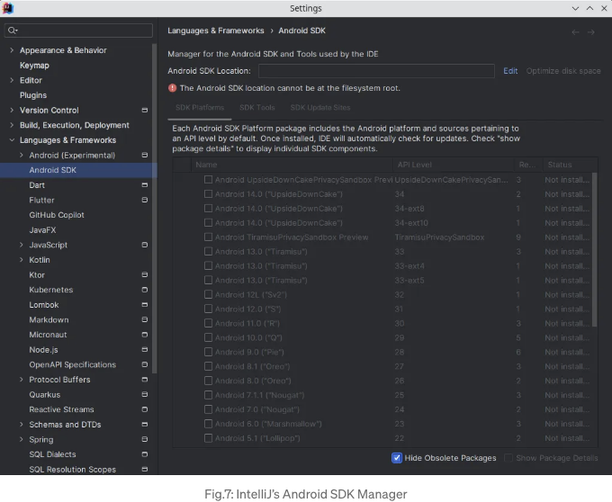The image size is (612, 502).
Task: Click project-level badge icon next to Lombok
Action: tap(144, 305)
